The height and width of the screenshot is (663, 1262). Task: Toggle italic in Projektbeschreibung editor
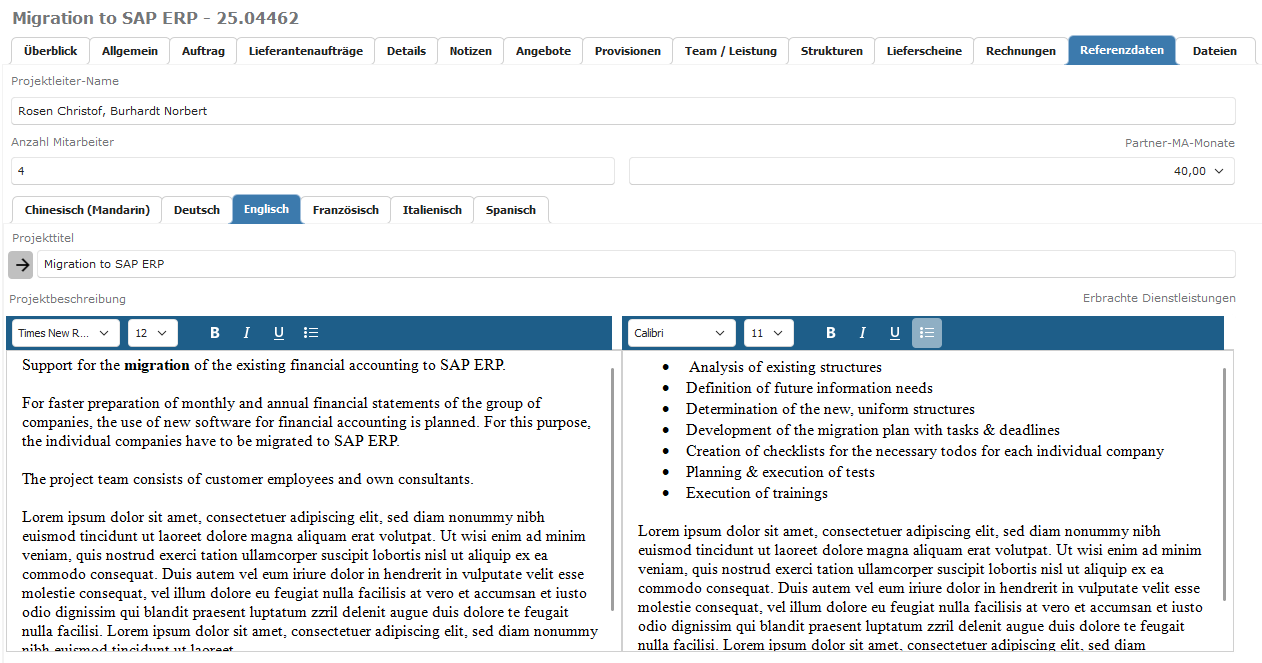246,333
